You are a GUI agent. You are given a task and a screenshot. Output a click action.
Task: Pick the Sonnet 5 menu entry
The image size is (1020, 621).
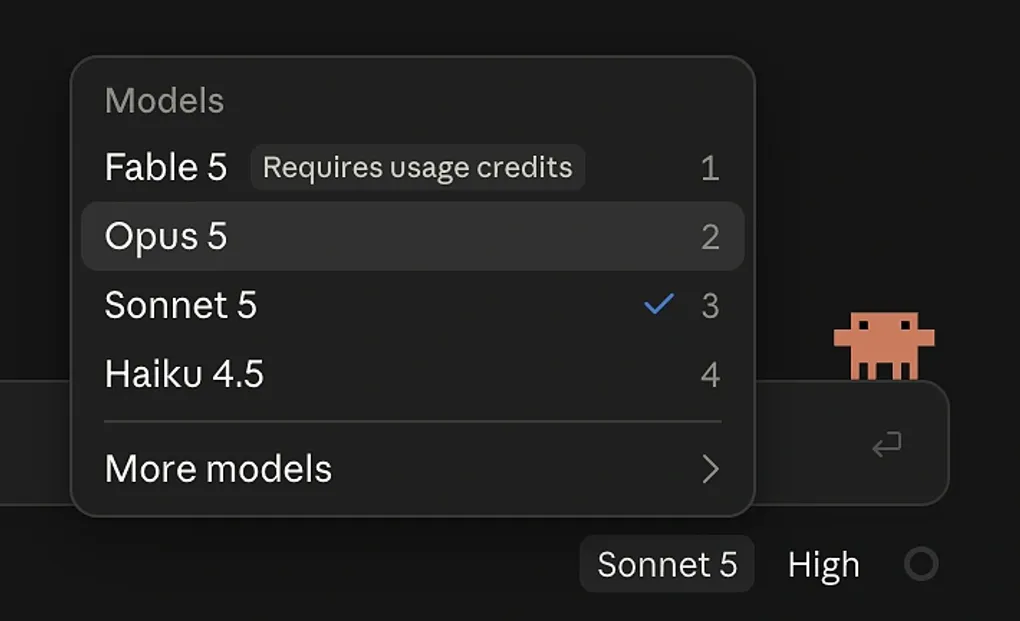pyautogui.click(x=412, y=305)
